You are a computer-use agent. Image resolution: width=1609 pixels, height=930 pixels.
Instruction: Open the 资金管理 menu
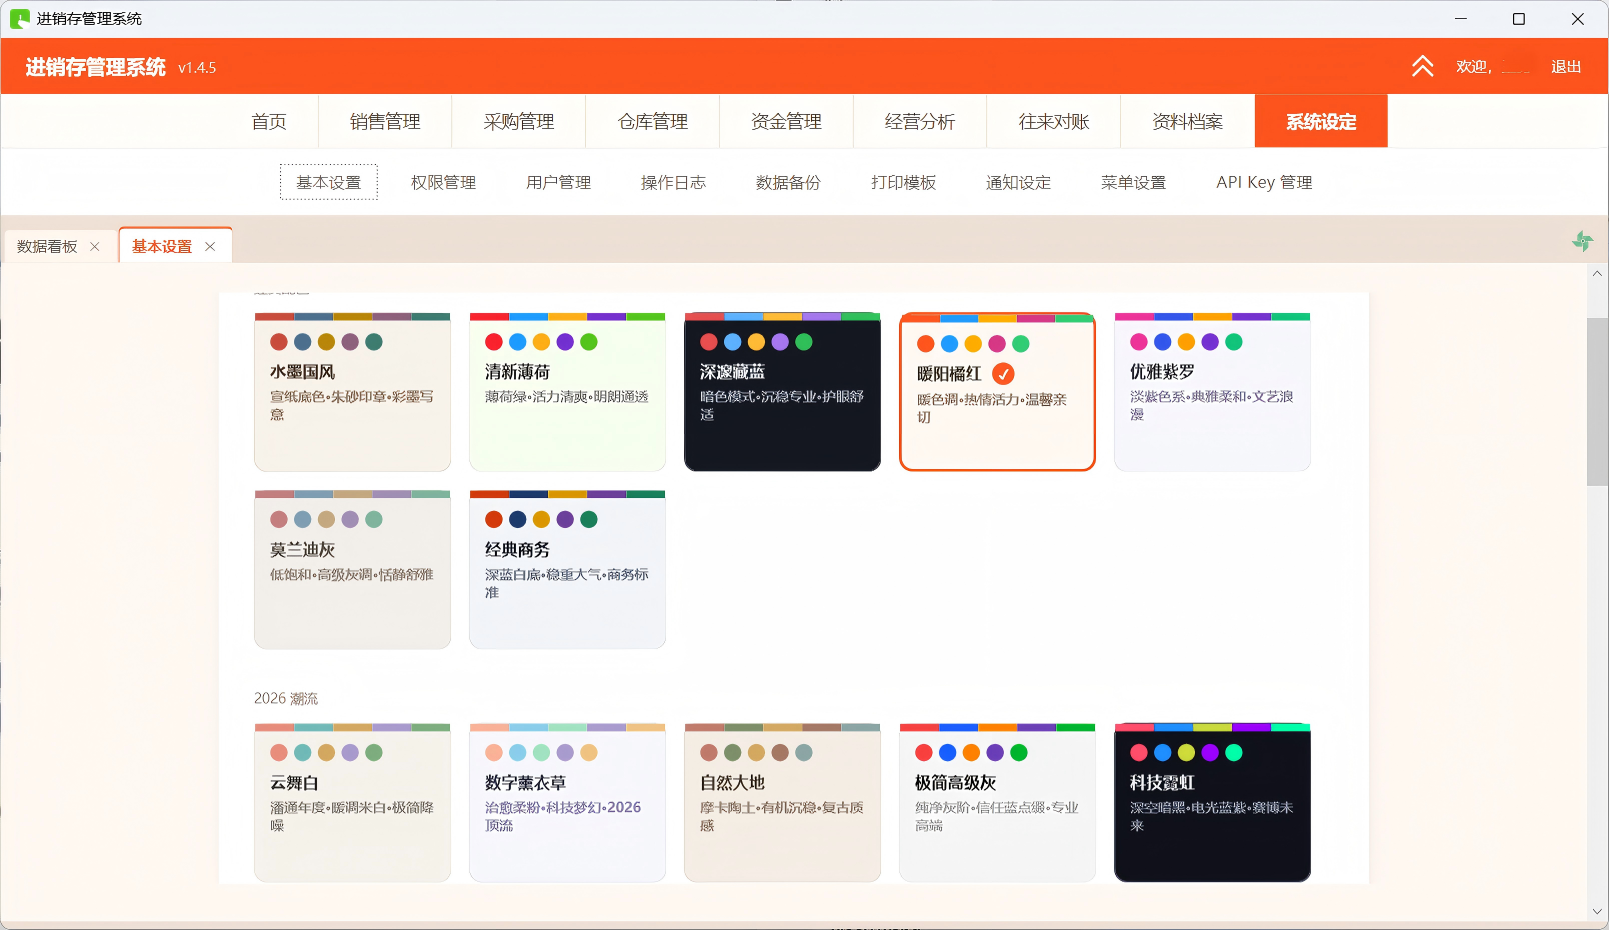coord(787,121)
